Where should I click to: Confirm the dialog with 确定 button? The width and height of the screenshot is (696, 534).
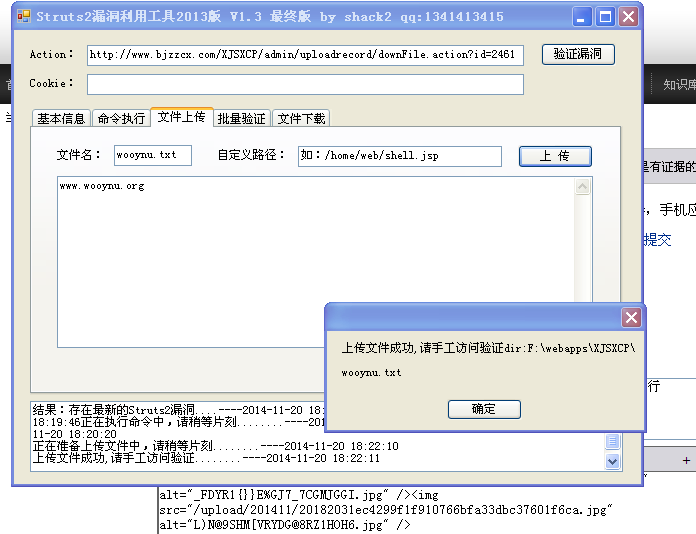[484, 409]
